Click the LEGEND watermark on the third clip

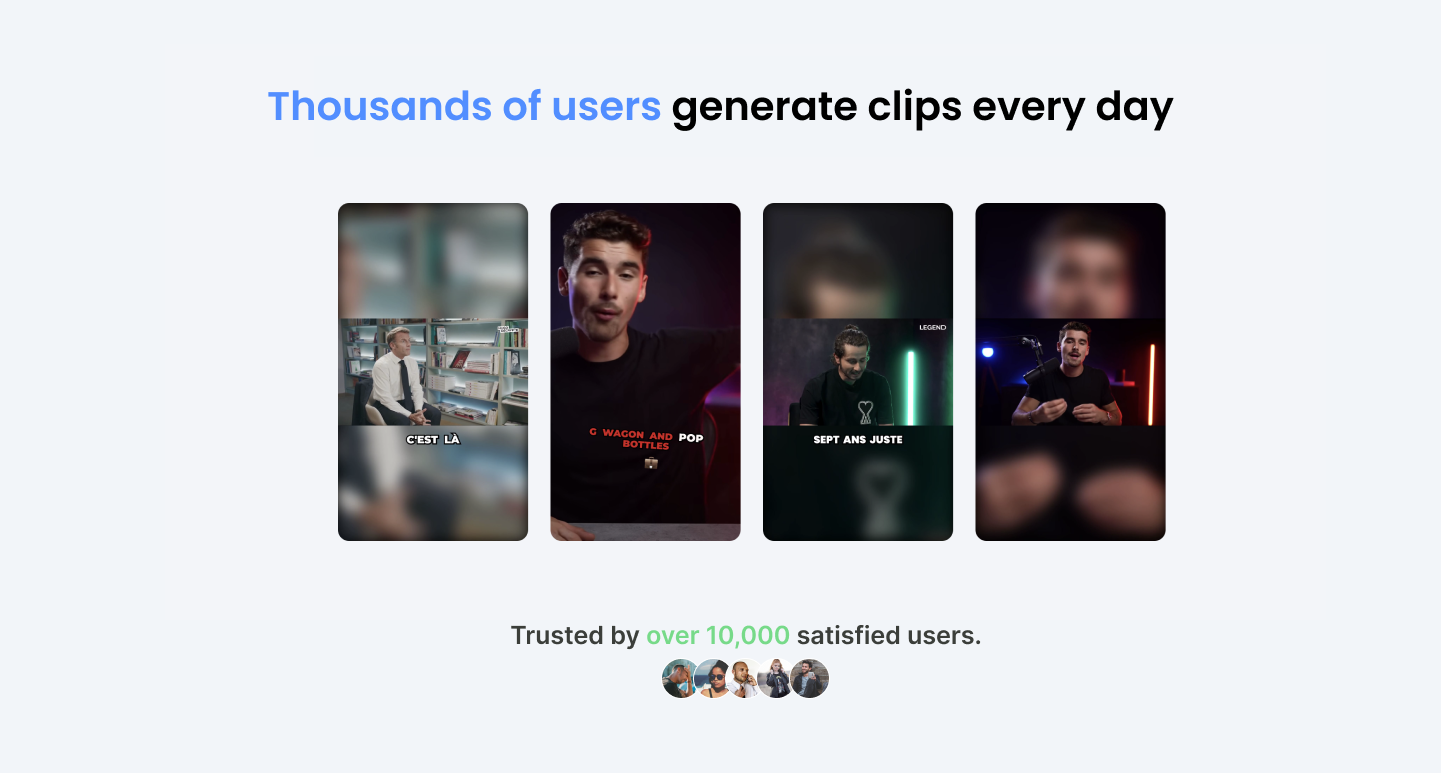coord(932,327)
